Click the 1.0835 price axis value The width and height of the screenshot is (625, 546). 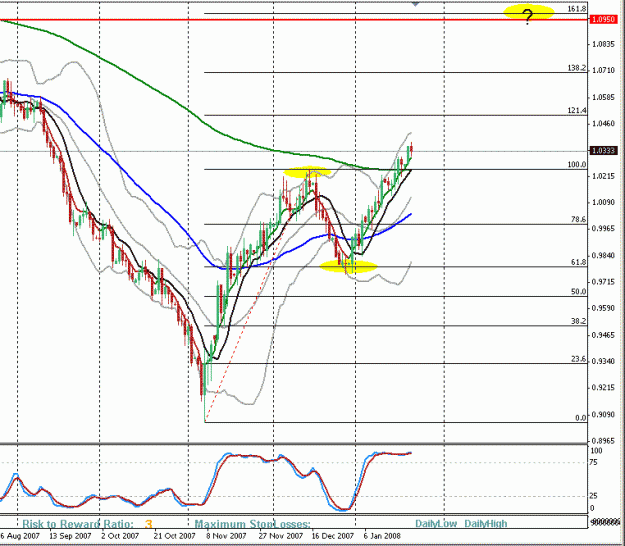click(603, 44)
